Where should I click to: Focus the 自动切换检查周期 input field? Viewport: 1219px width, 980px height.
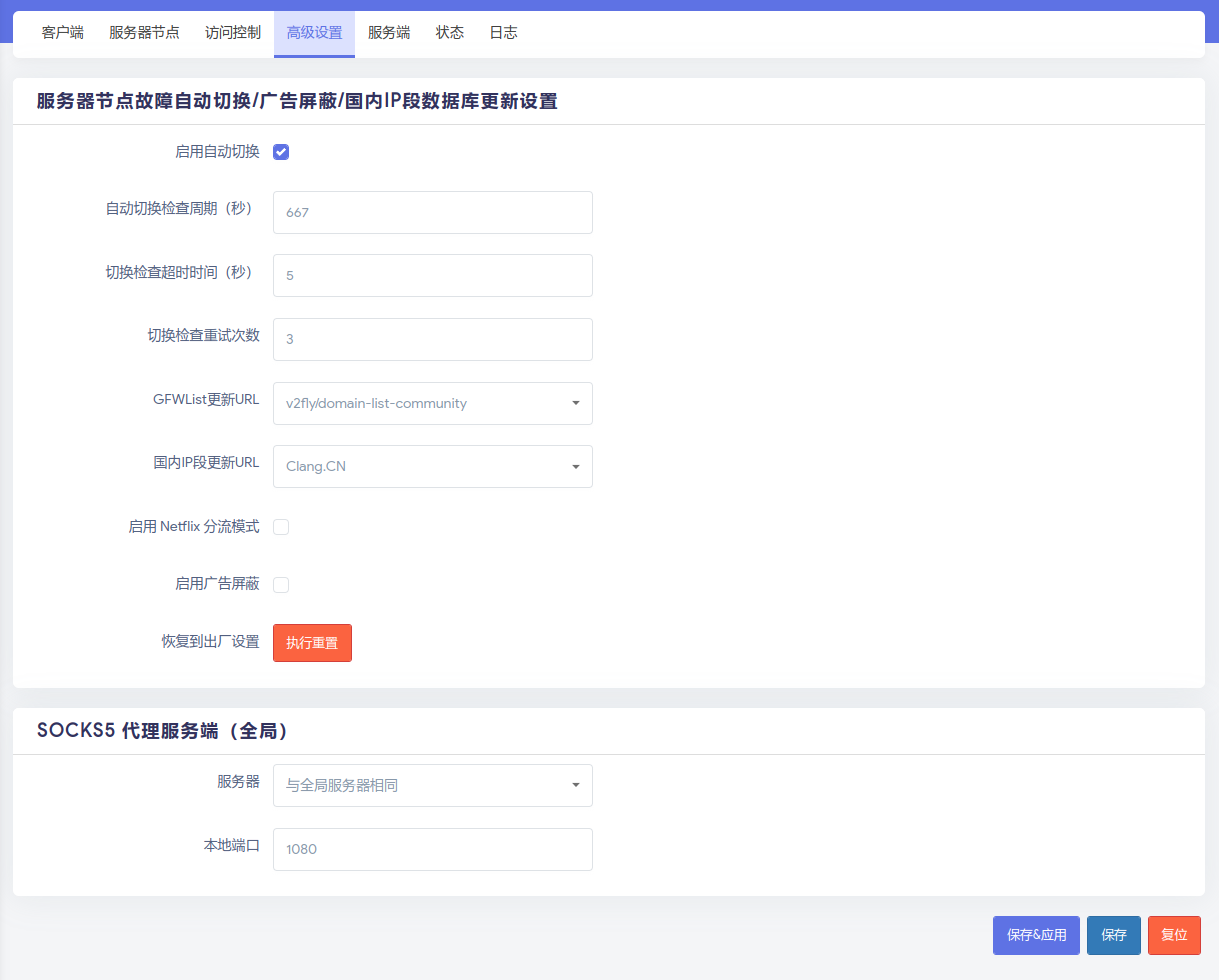(x=432, y=212)
